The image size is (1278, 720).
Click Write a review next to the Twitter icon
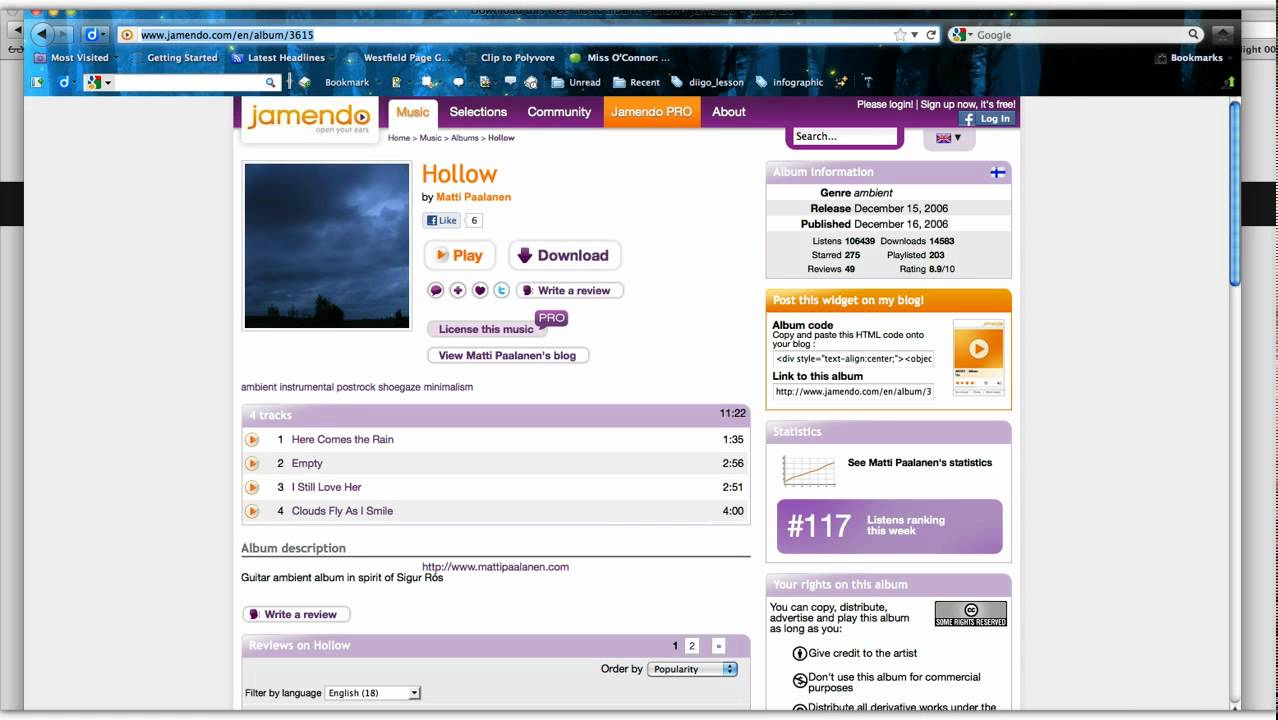point(571,290)
